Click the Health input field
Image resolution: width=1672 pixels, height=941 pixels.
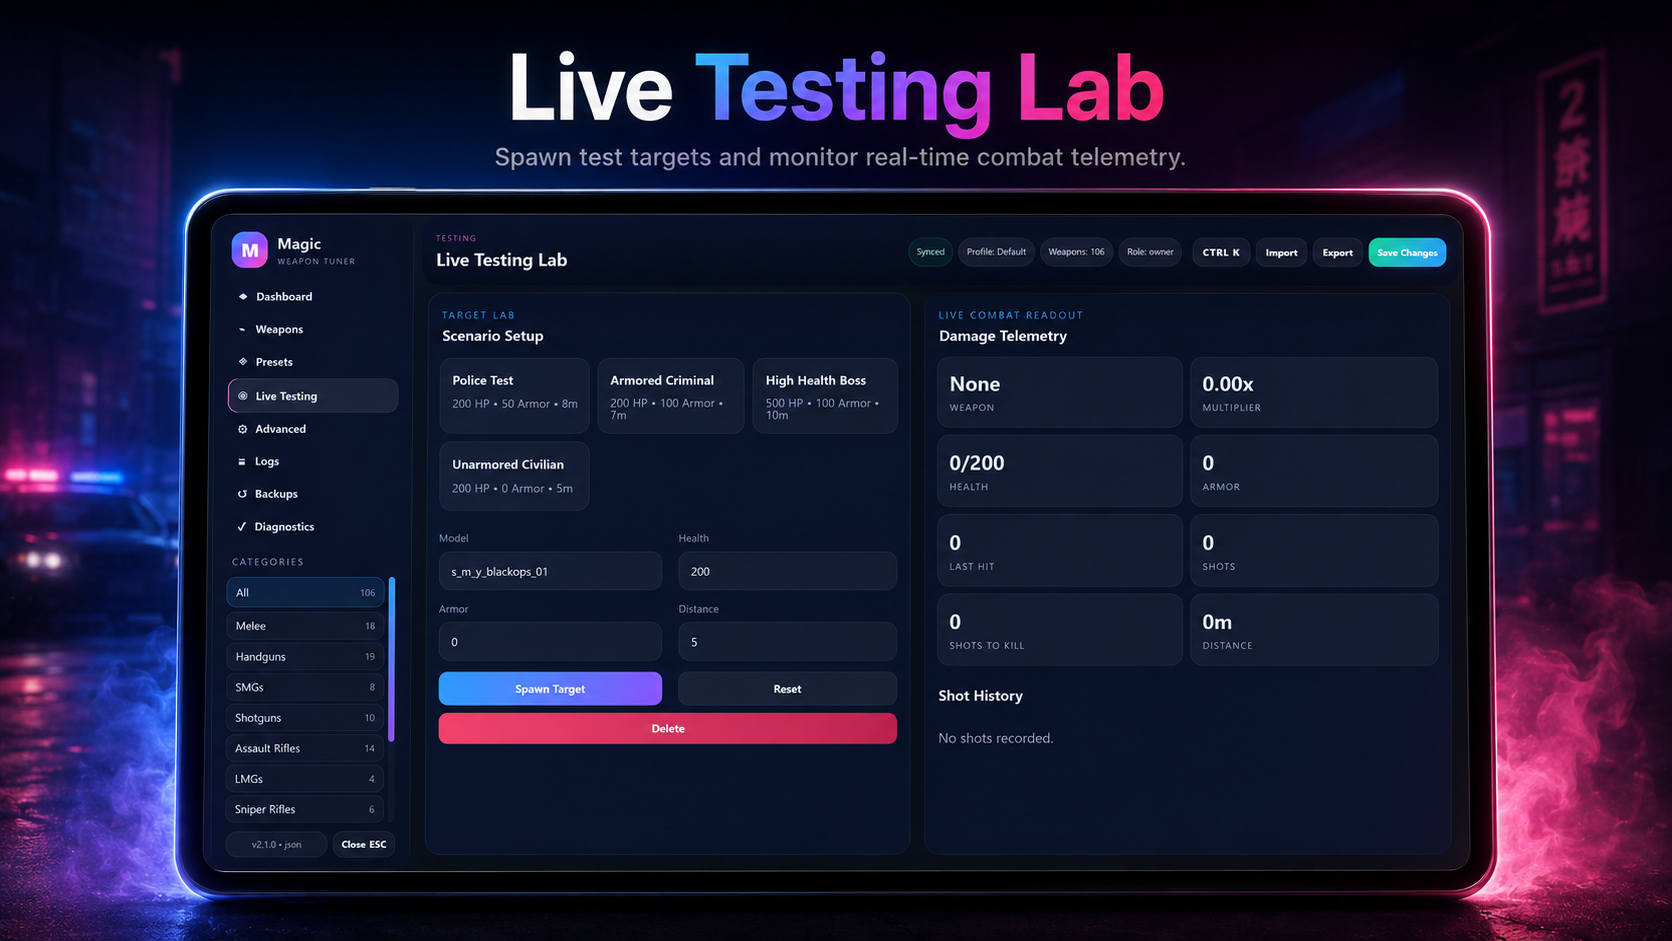[787, 571]
